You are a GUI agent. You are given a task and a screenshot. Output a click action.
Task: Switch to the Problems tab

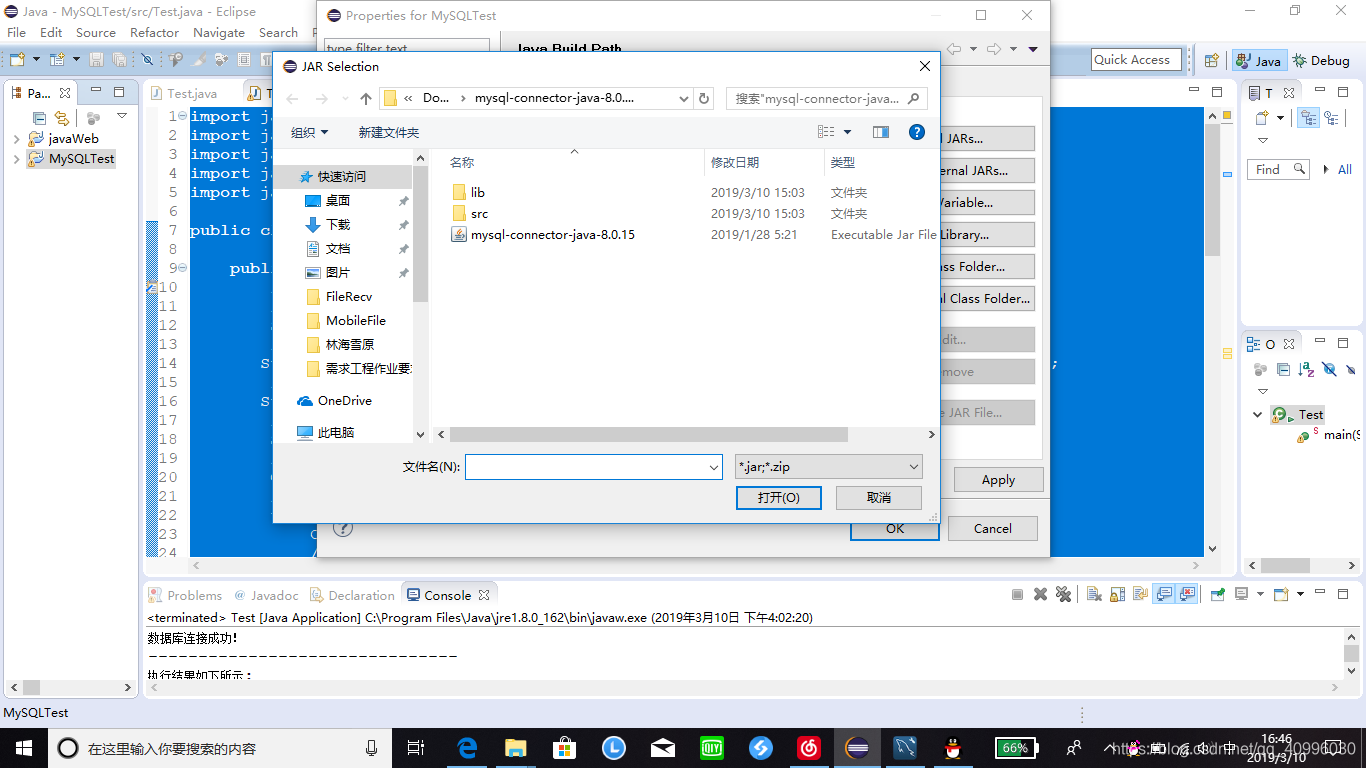185,595
